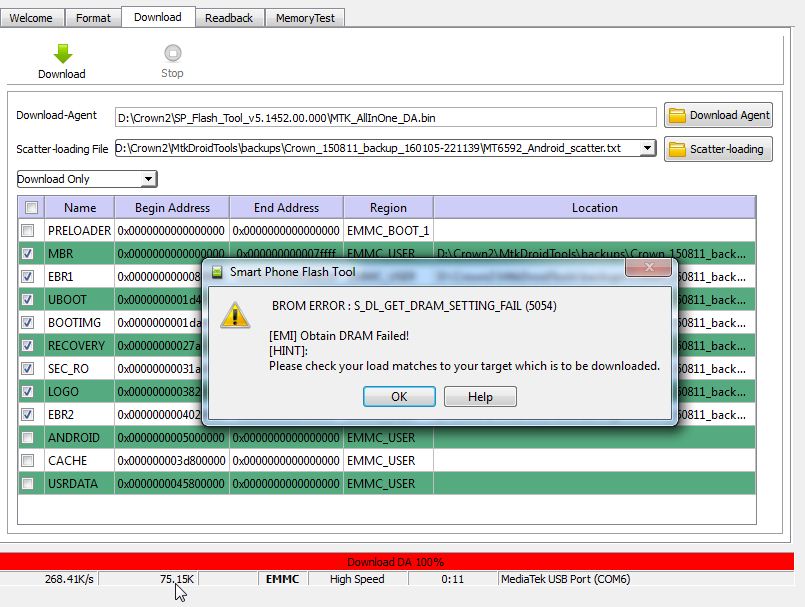Uncheck the MBR partition checkbox
The width and height of the screenshot is (805, 607).
28,254
